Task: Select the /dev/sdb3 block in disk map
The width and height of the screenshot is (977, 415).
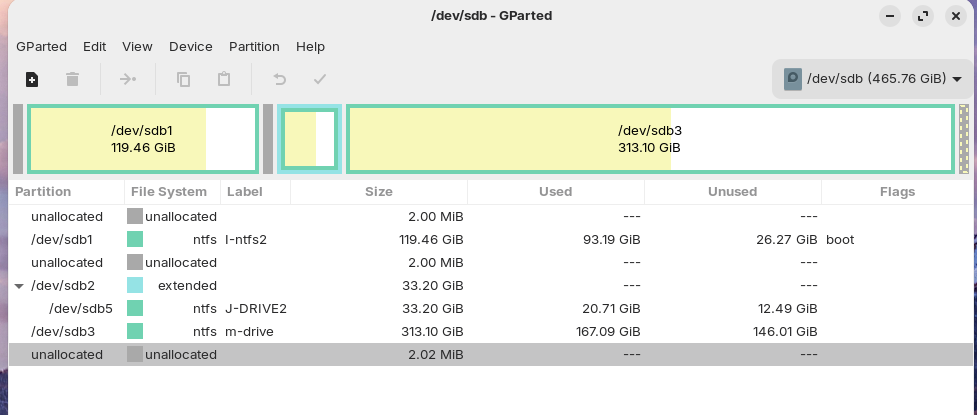Action: pyautogui.click(x=649, y=139)
